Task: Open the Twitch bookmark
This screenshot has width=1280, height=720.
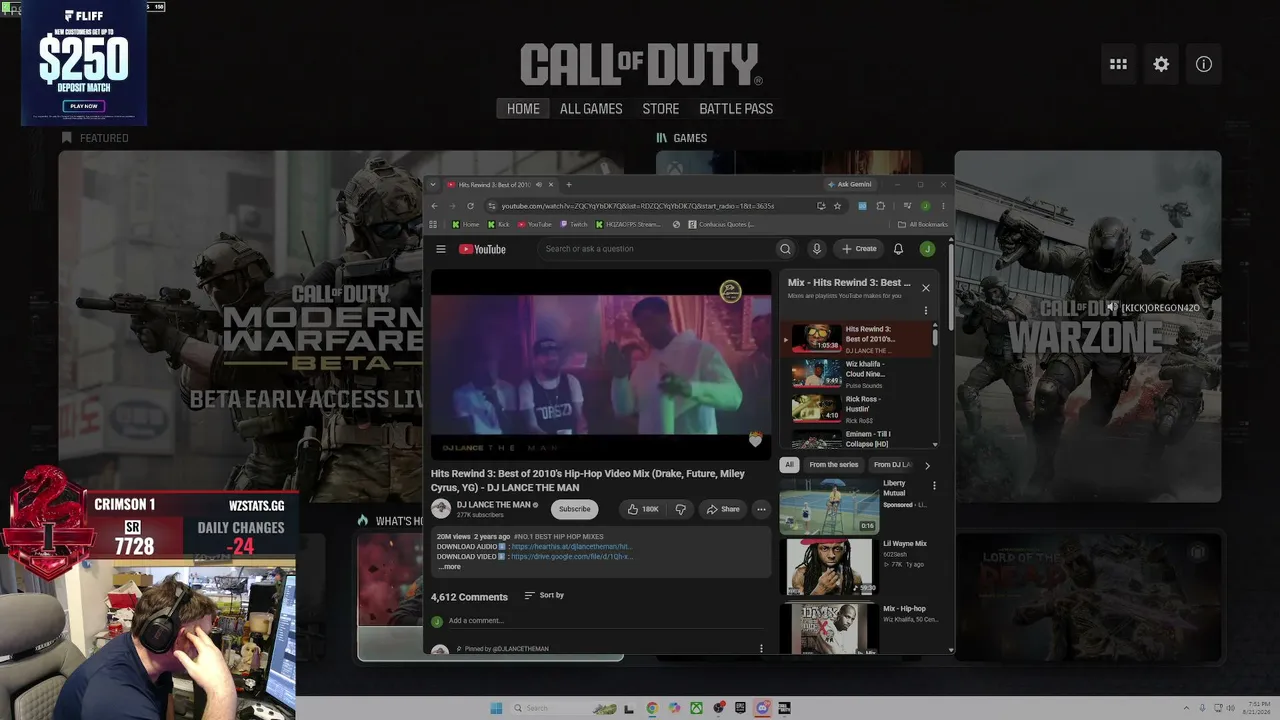Action: pyautogui.click(x=574, y=225)
